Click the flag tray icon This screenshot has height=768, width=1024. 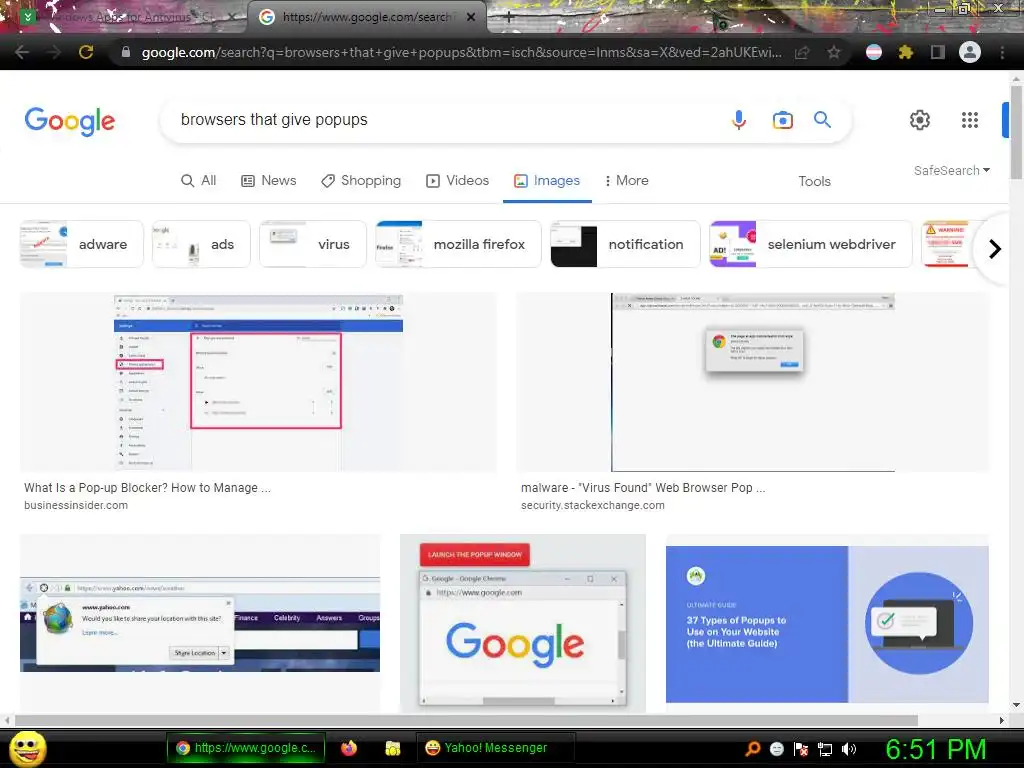801,749
